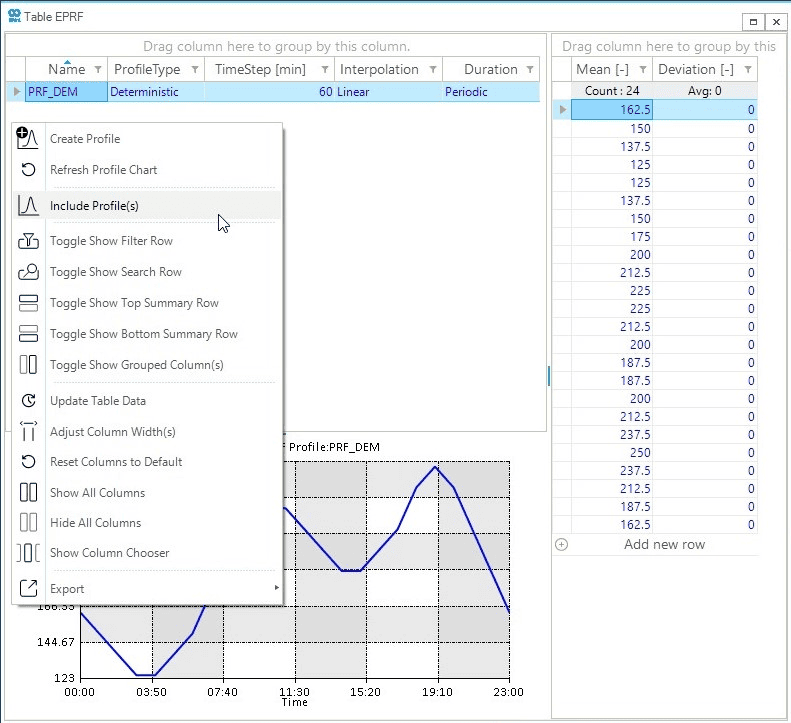The image size is (791, 723).
Task: Click the Update Table Data icon
Action: pos(28,401)
